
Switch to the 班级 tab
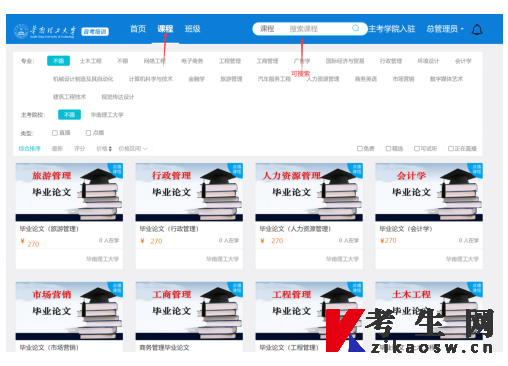pyautogui.click(x=193, y=29)
